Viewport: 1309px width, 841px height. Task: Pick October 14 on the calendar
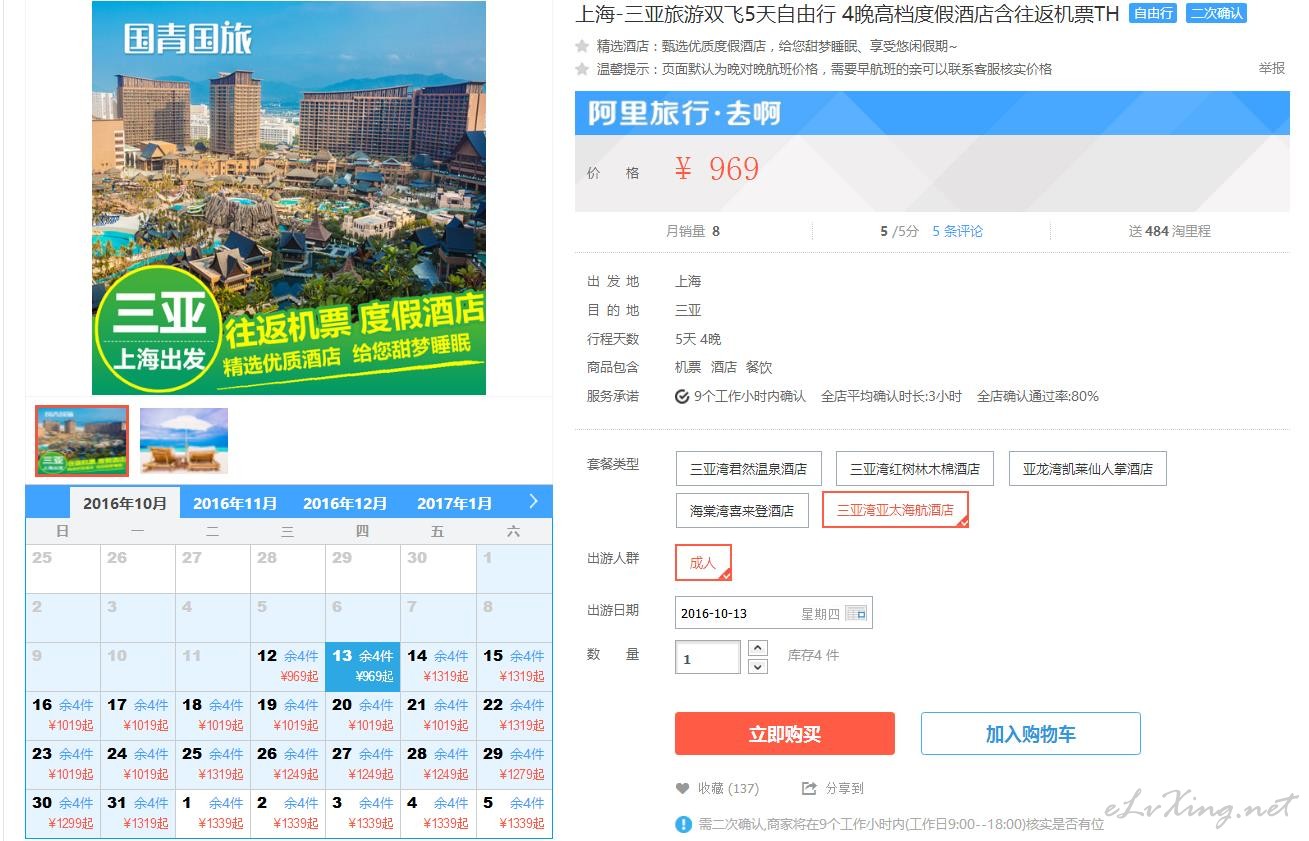pyautogui.click(x=438, y=667)
